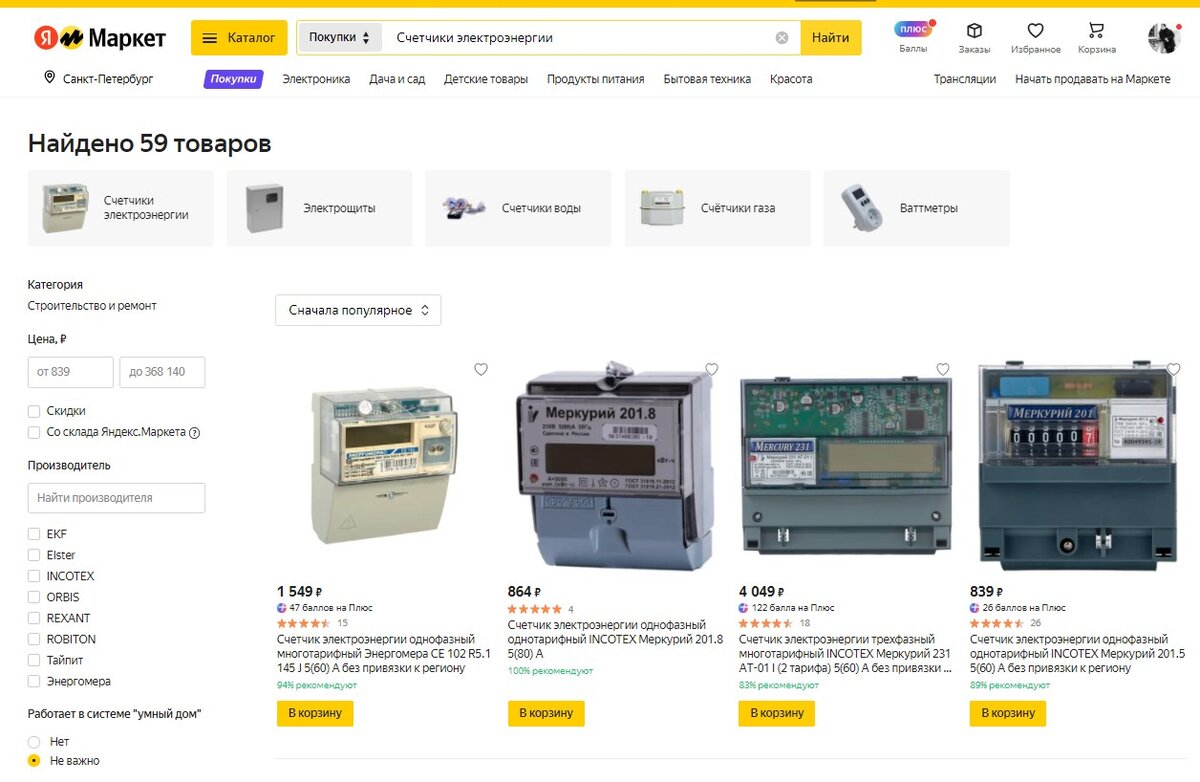Check the INCOTEX manufacturer filter

tap(34, 576)
